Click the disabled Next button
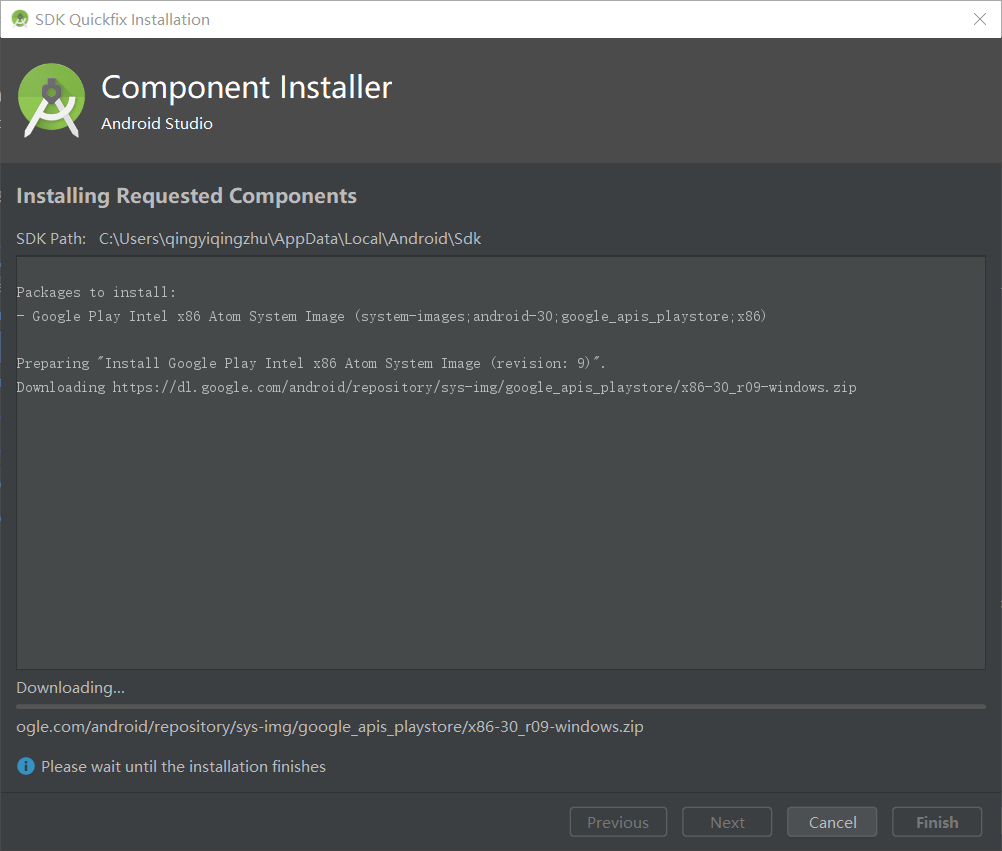Image resolution: width=1002 pixels, height=851 pixels. [727, 822]
